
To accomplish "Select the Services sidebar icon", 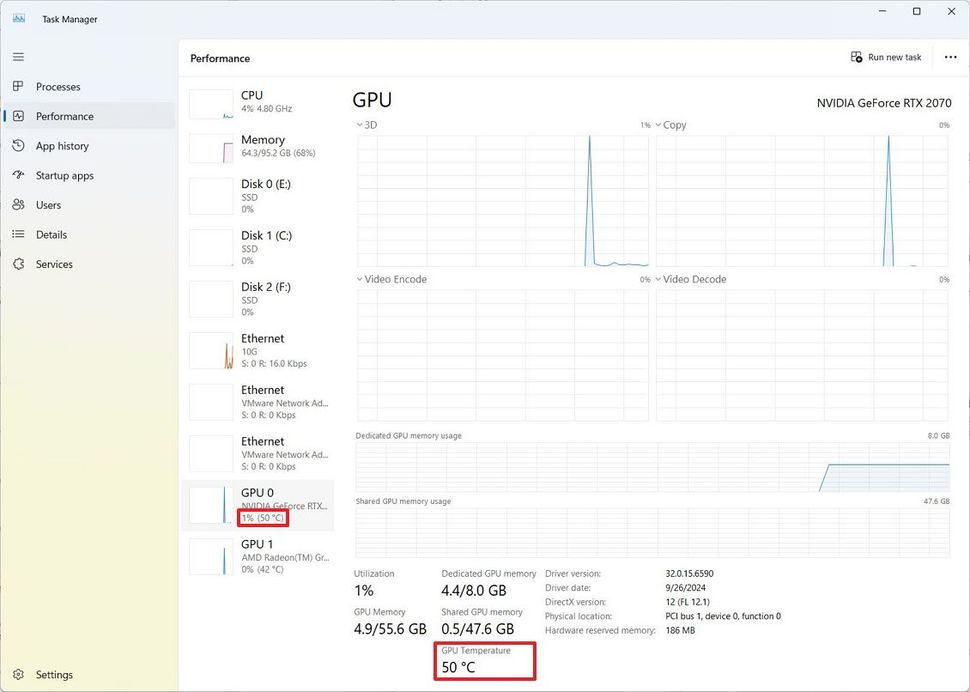I will click(x=18, y=264).
